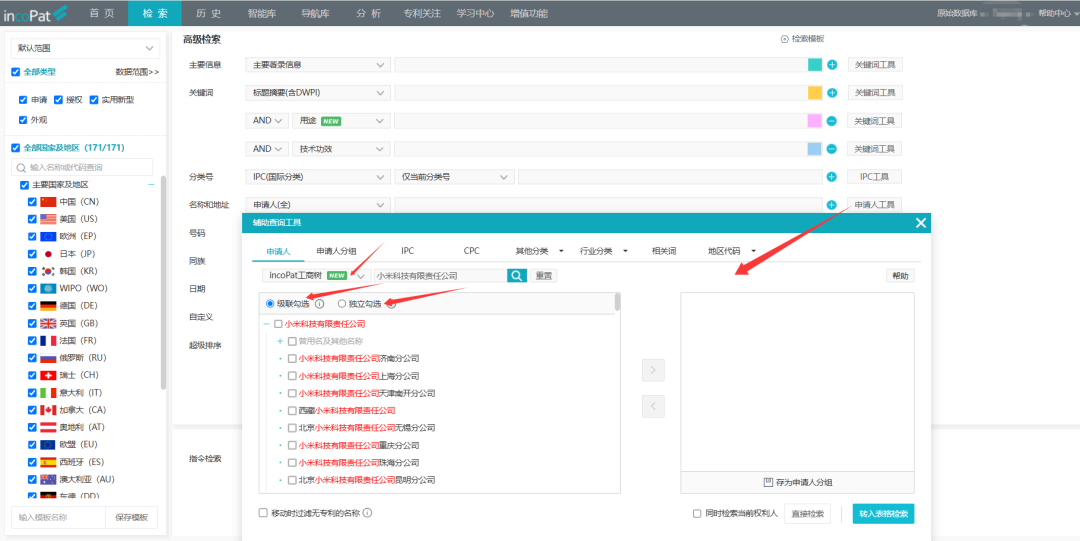Click the 直接检索 button
1080x541 pixels.
[x=807, y=513]
